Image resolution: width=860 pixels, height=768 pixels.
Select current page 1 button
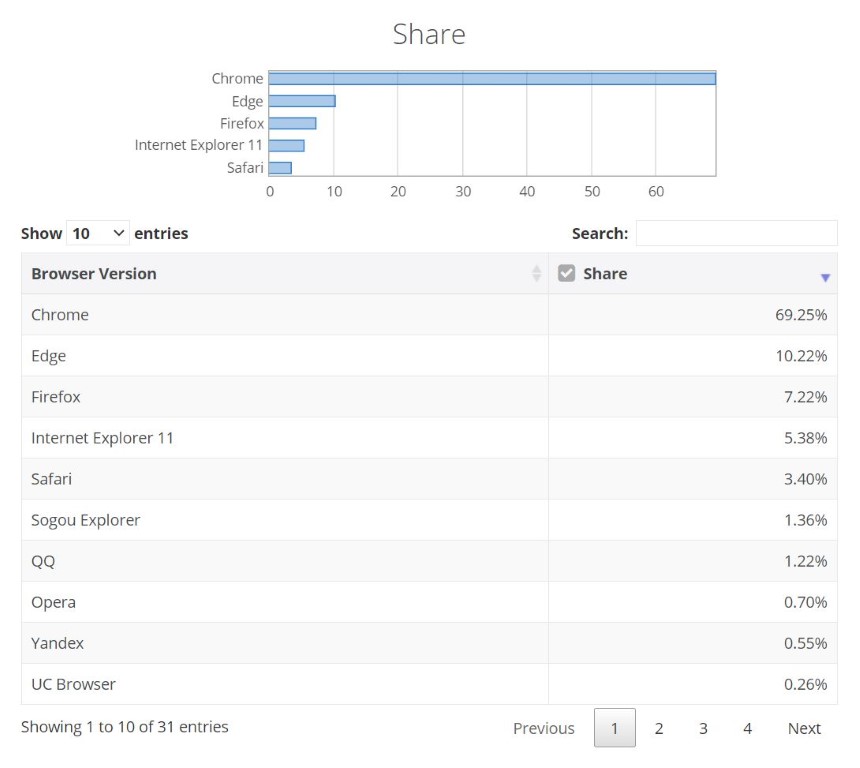[614, 728]
